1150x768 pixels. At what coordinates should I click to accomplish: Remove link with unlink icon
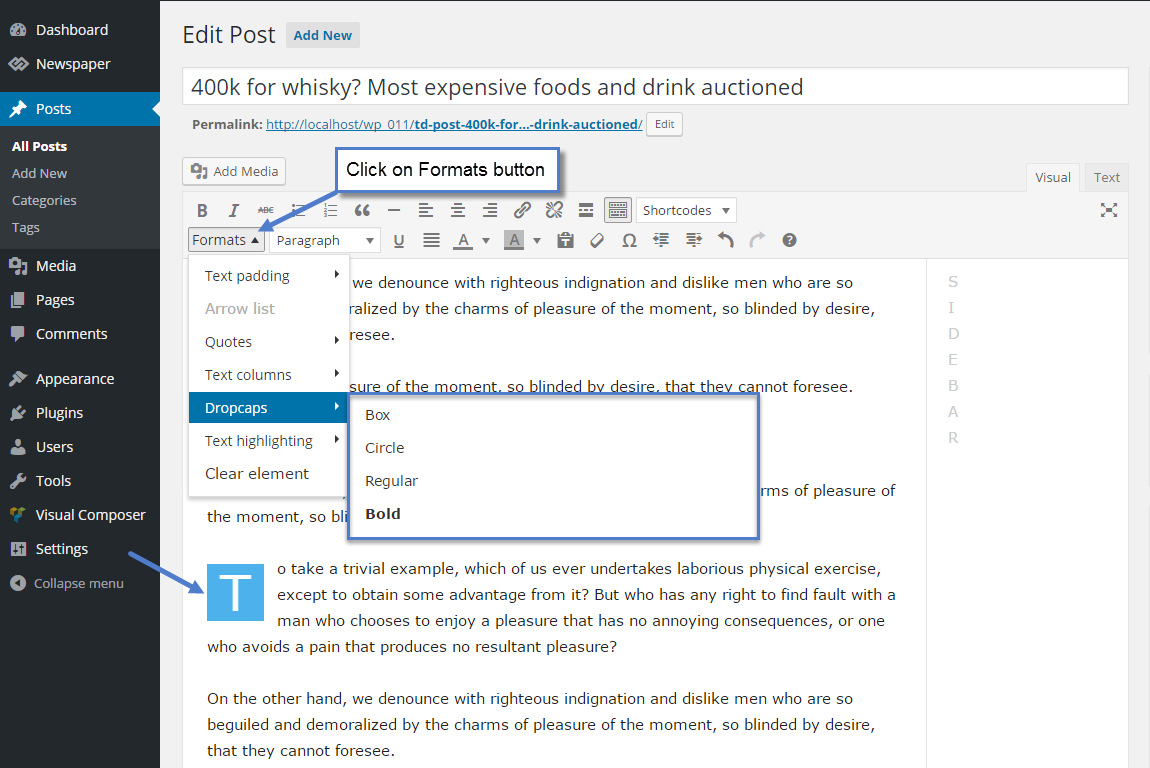coord(554,211)
